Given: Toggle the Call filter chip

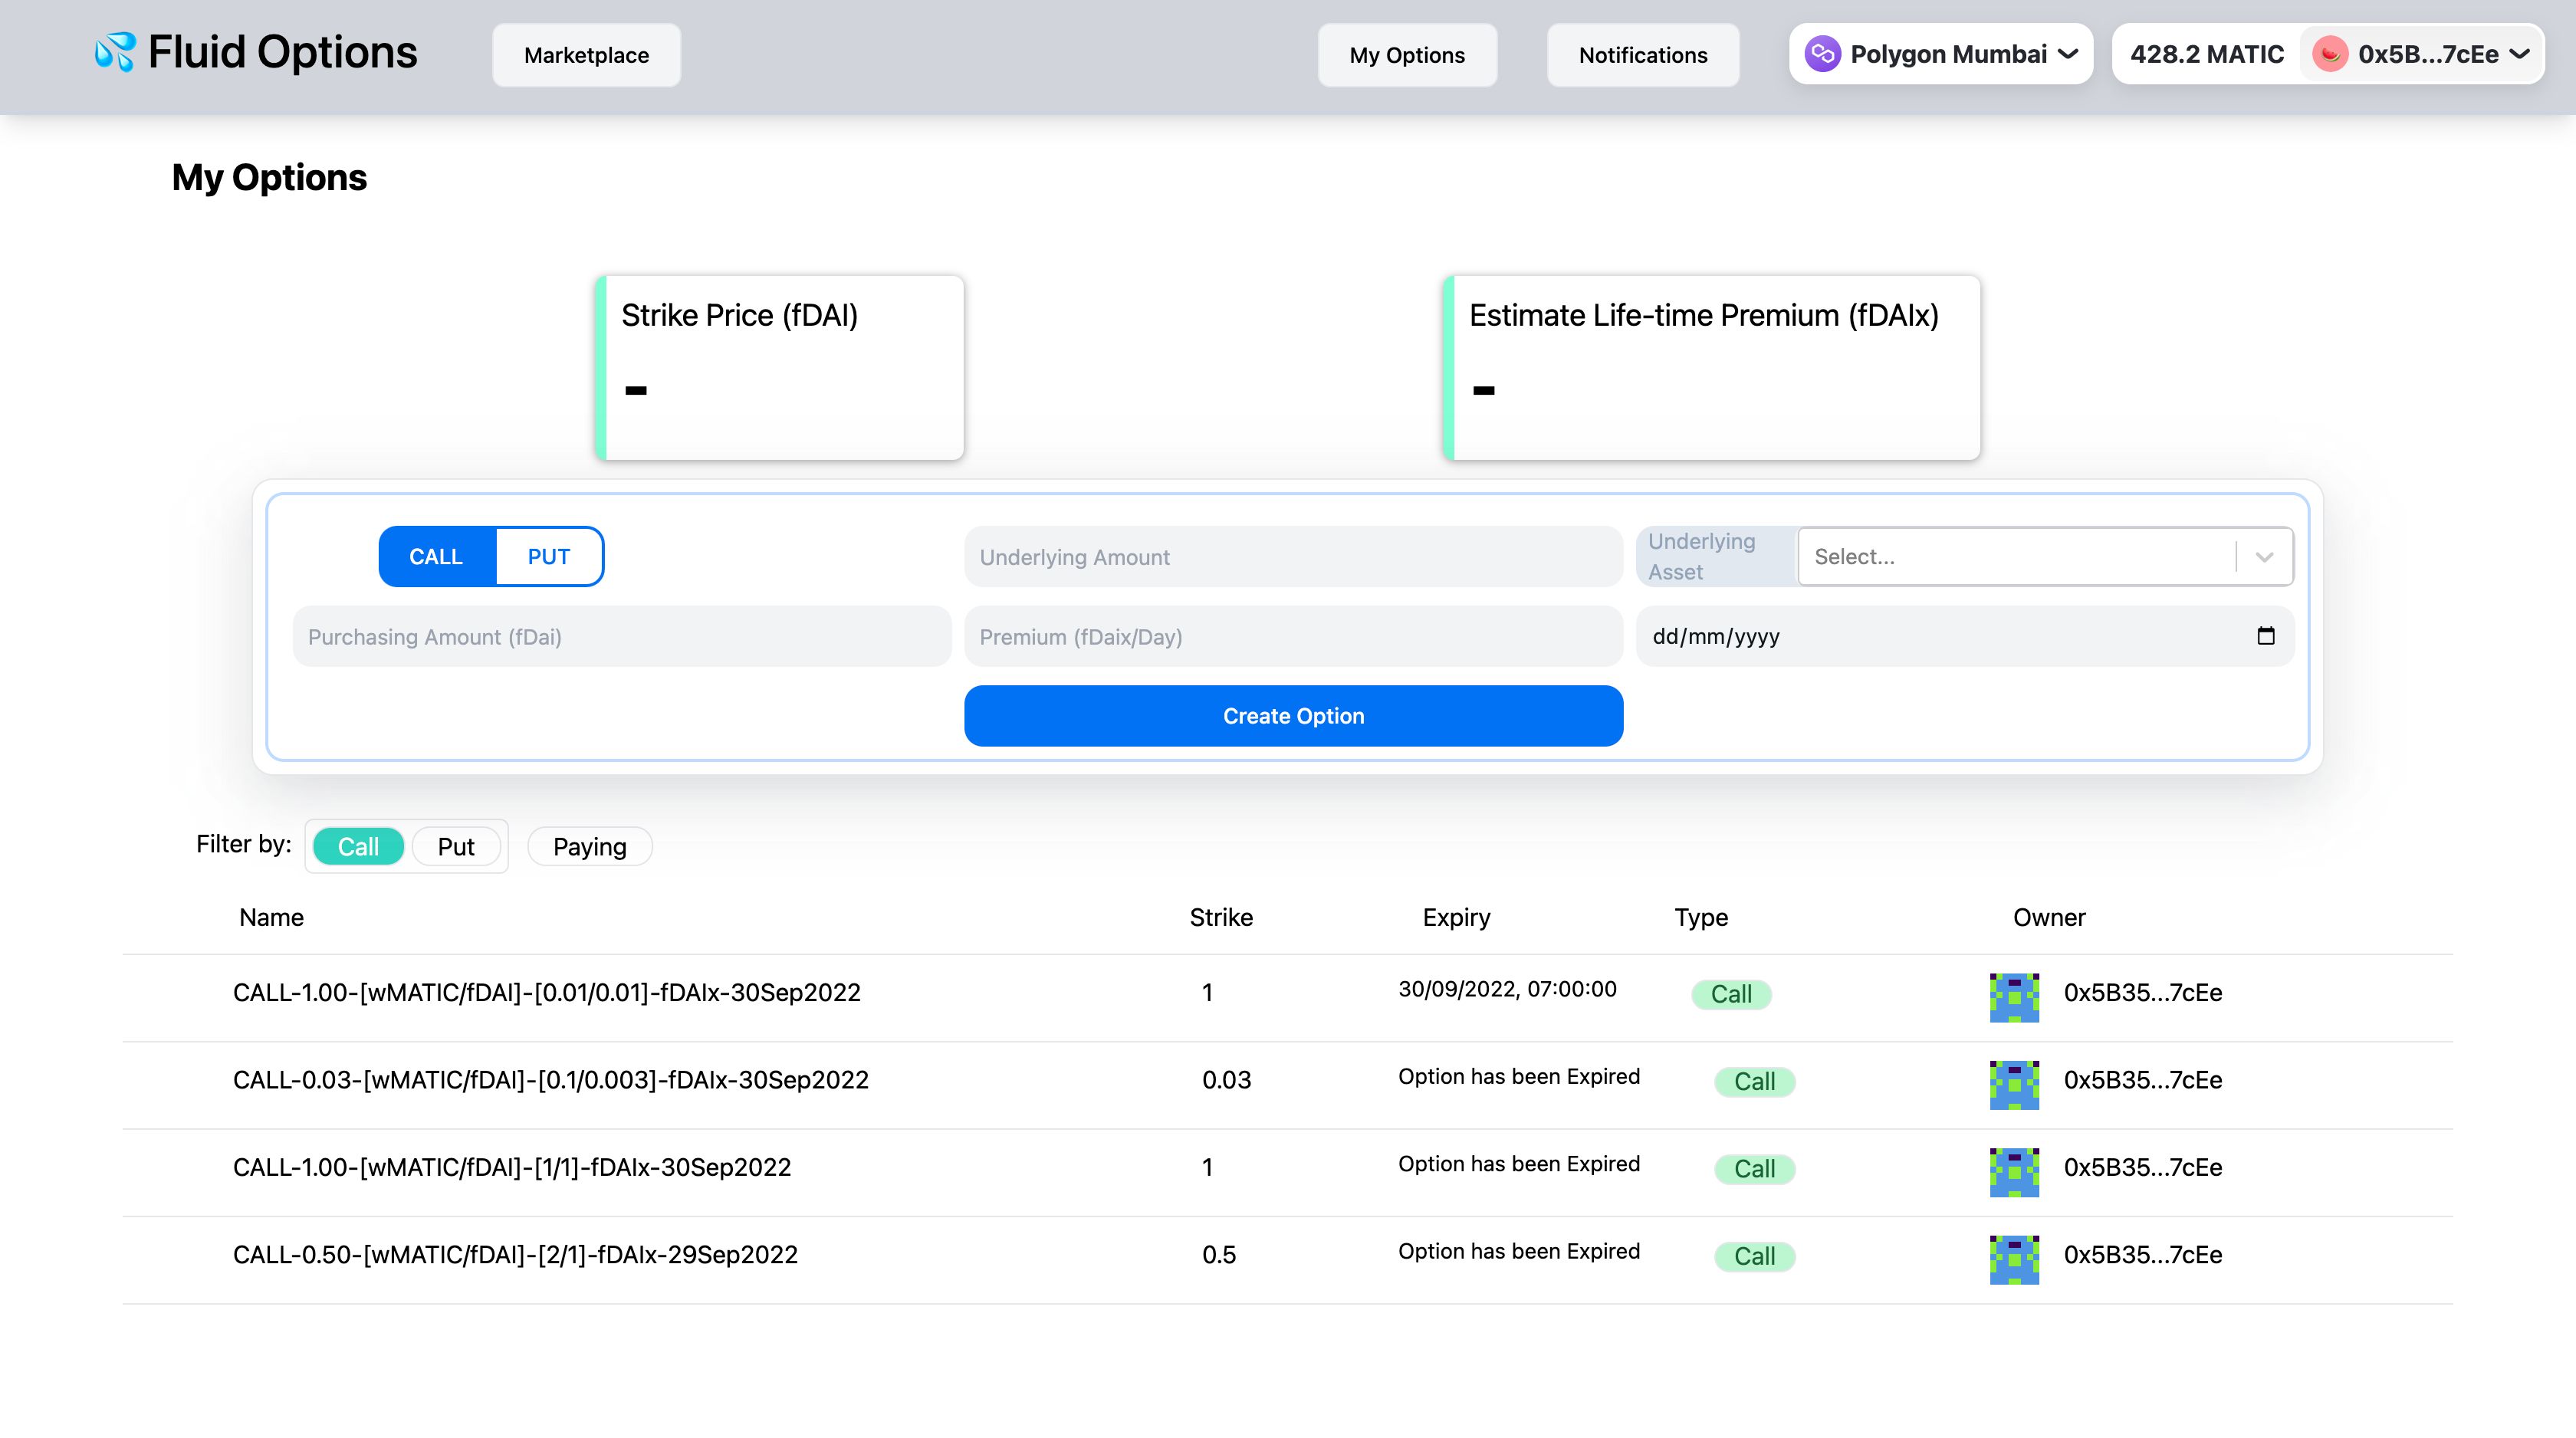Looking at the screenshot, I should pos(358,846).
